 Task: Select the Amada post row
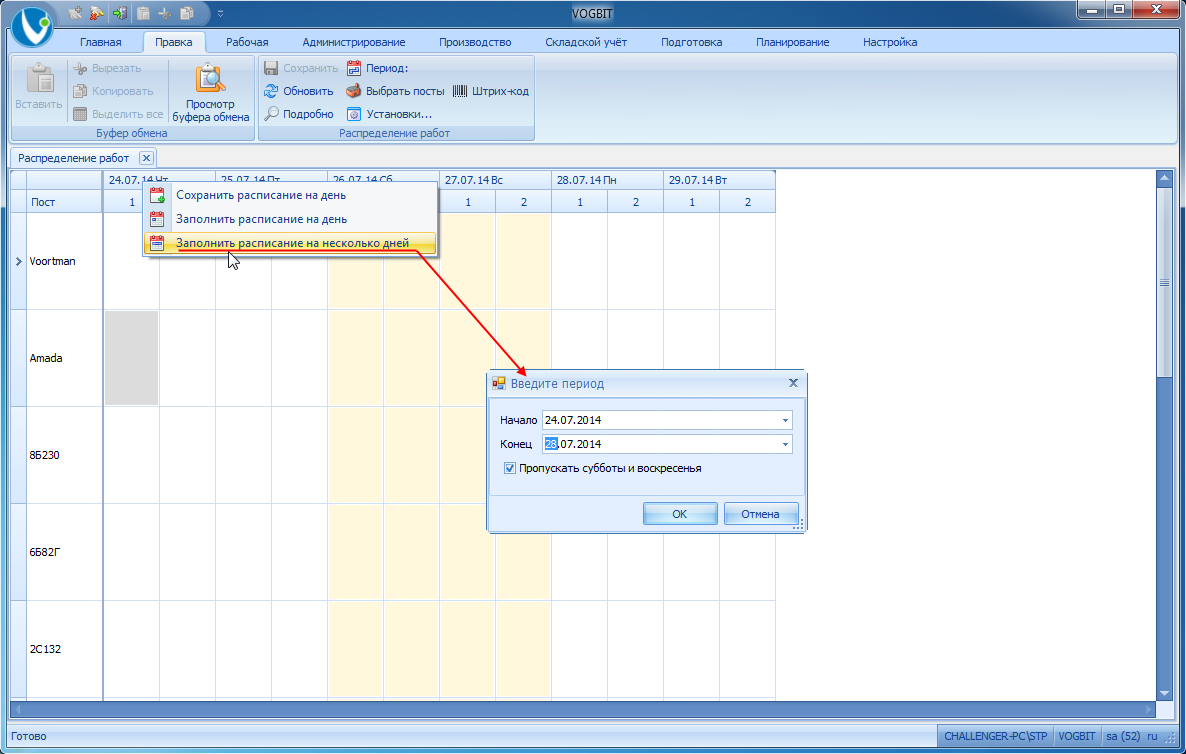[64, 358]
